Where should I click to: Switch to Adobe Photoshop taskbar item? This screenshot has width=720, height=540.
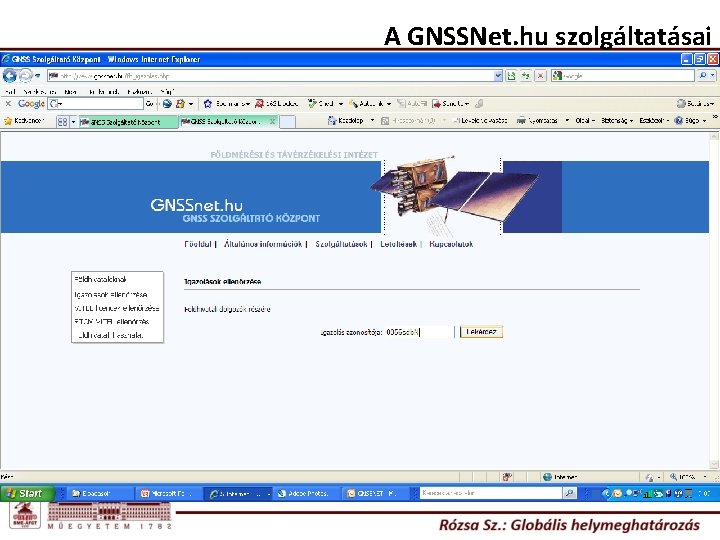click(x=307, y=493)
